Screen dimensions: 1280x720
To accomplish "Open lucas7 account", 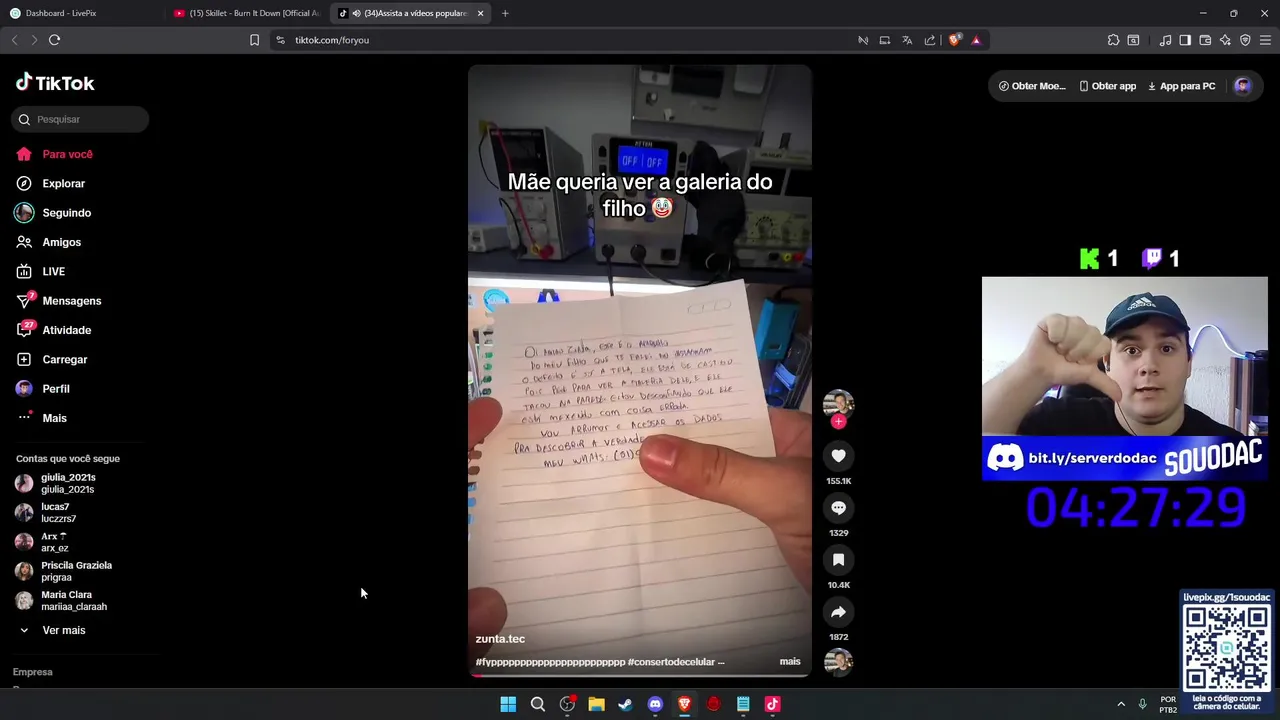I will (x=58, y=513).
